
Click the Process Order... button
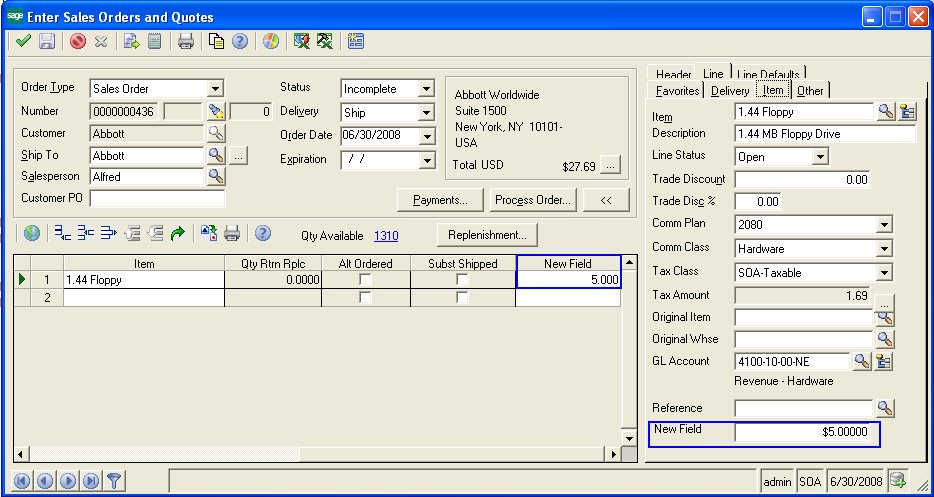(533, 200)
